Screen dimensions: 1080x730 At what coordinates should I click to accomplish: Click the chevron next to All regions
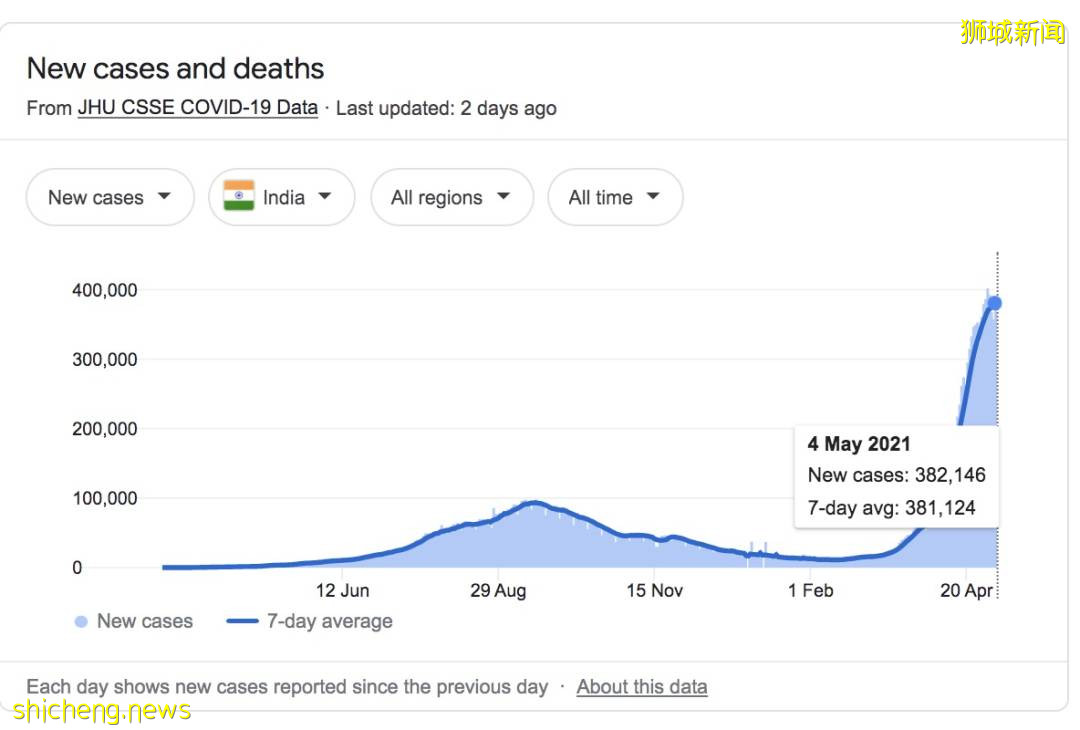(505, 198)
